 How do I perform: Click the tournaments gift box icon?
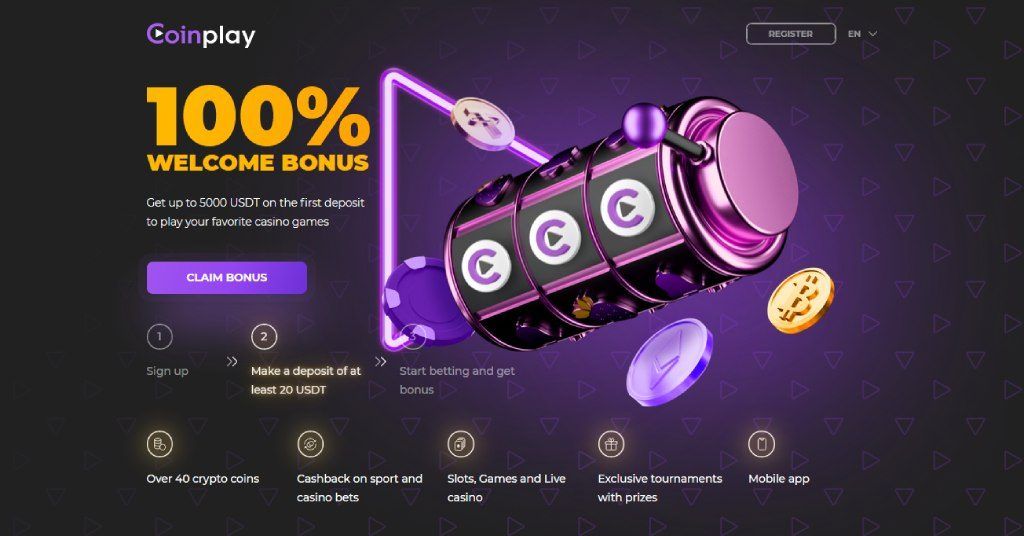(611, 445)
